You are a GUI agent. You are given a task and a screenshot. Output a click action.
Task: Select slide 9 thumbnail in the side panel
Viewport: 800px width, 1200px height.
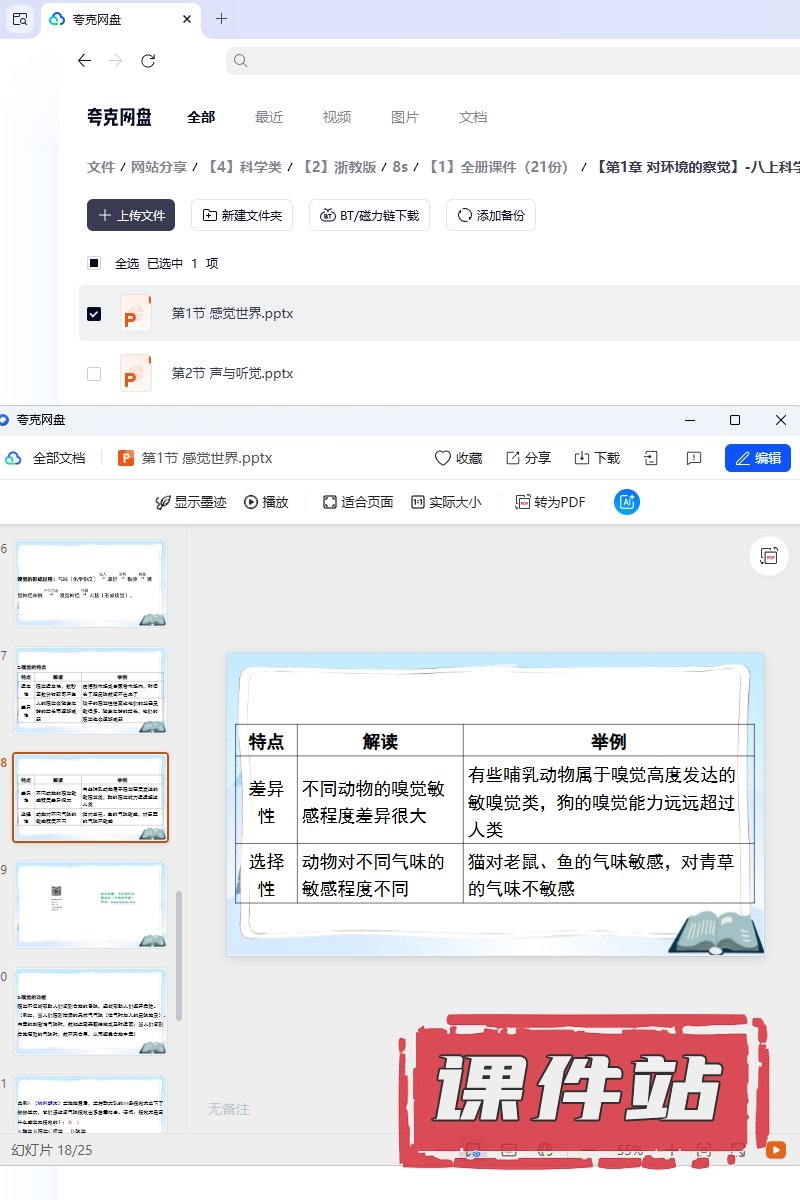pos(90,904)
